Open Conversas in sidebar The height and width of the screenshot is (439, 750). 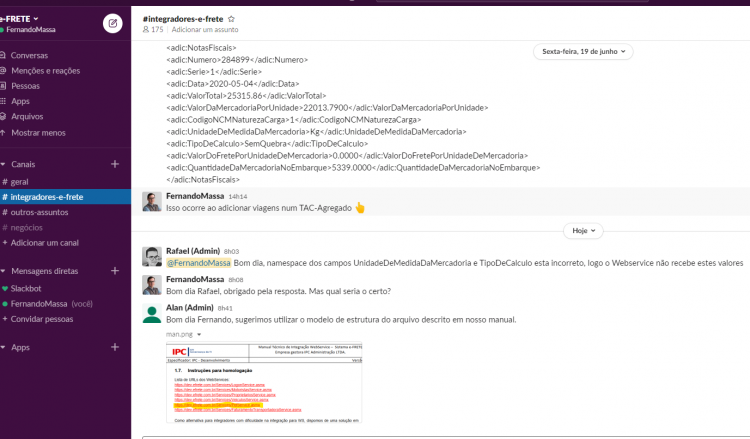tap(29, 55)
